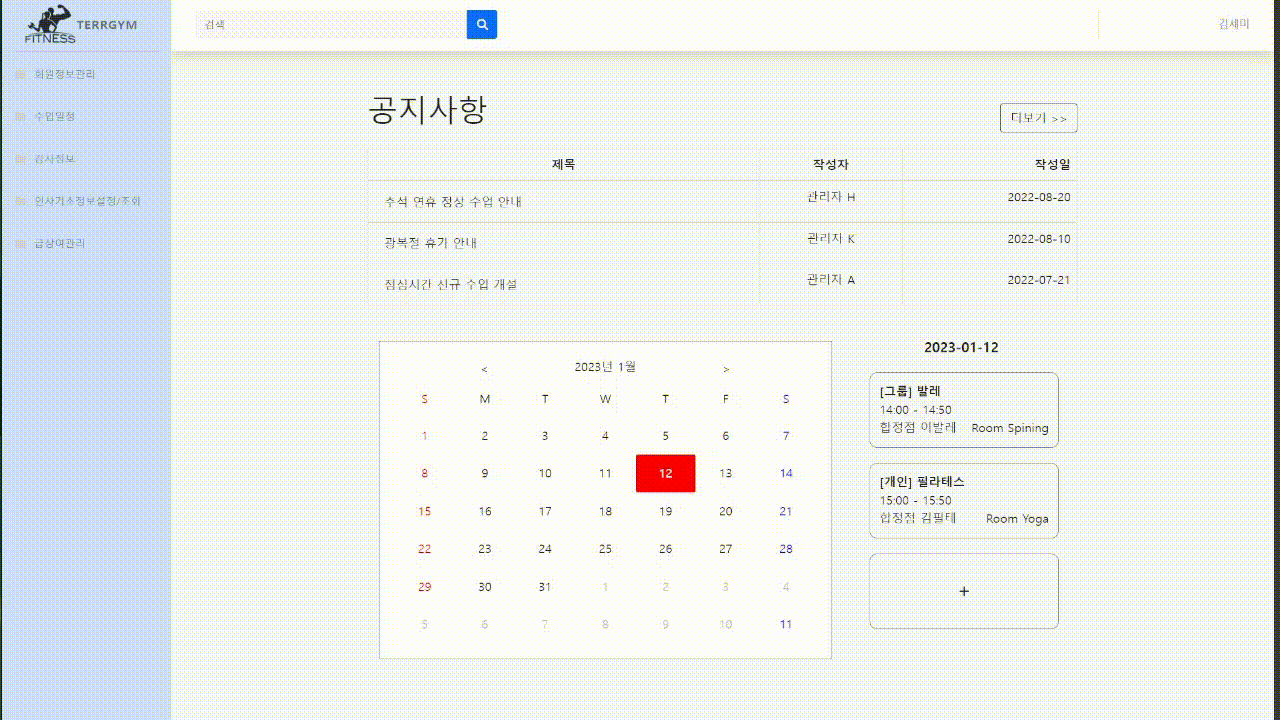
Task: Go to previous month in calendar
Action: [484, 369]
